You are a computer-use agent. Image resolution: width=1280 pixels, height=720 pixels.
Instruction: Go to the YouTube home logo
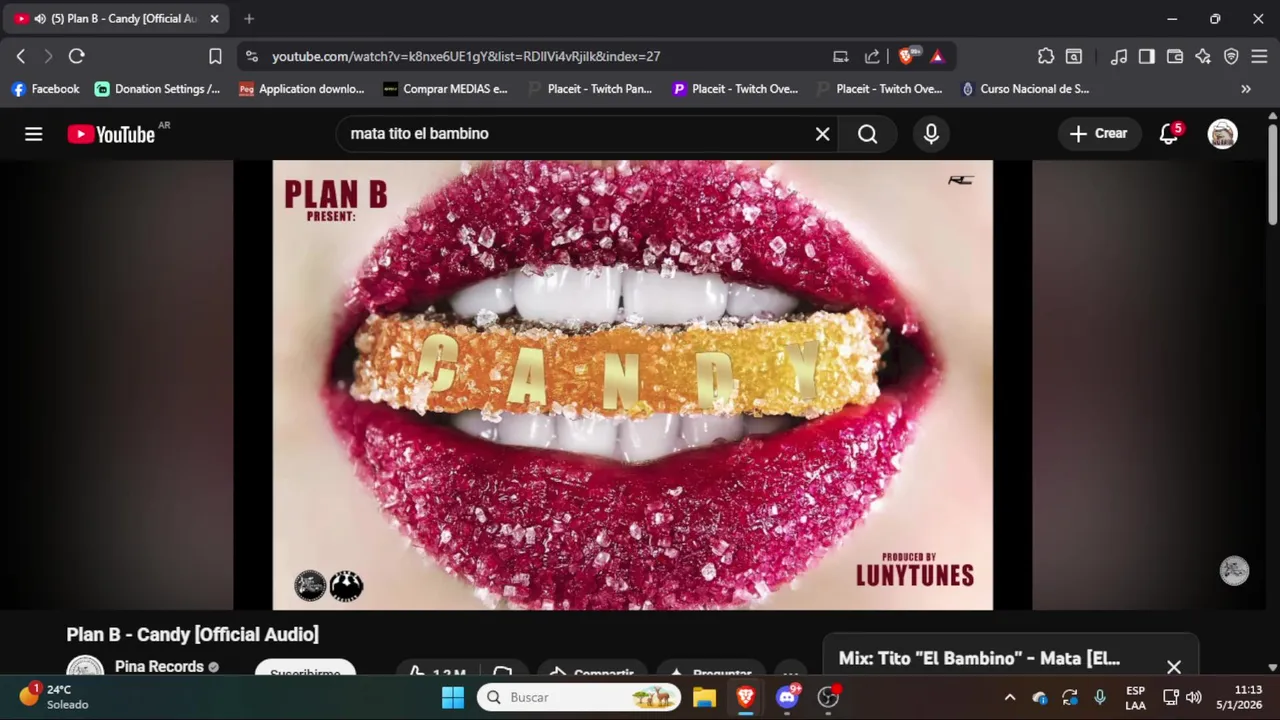point(111,134)
